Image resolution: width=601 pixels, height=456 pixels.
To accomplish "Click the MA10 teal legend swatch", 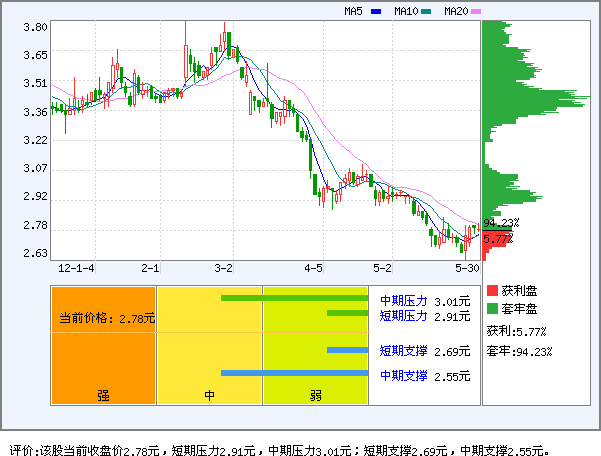I will (426, 12).
